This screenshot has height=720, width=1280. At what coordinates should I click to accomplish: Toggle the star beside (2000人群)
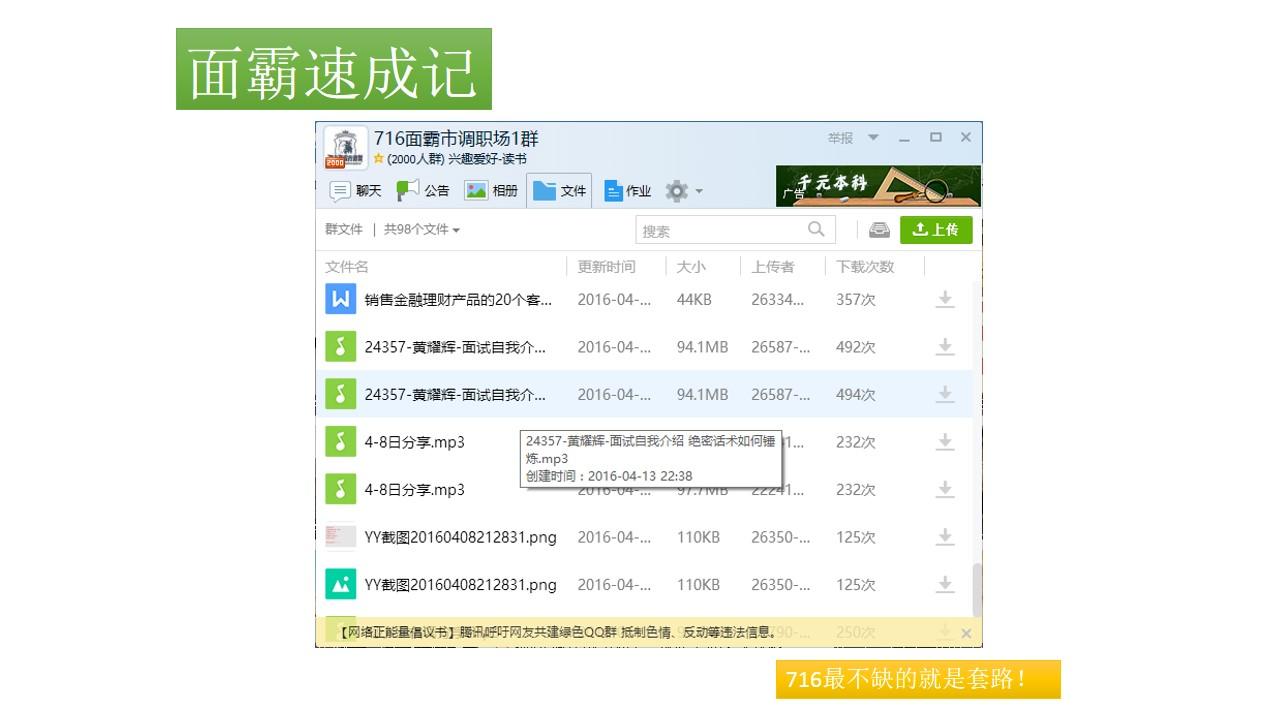point(376,158)
